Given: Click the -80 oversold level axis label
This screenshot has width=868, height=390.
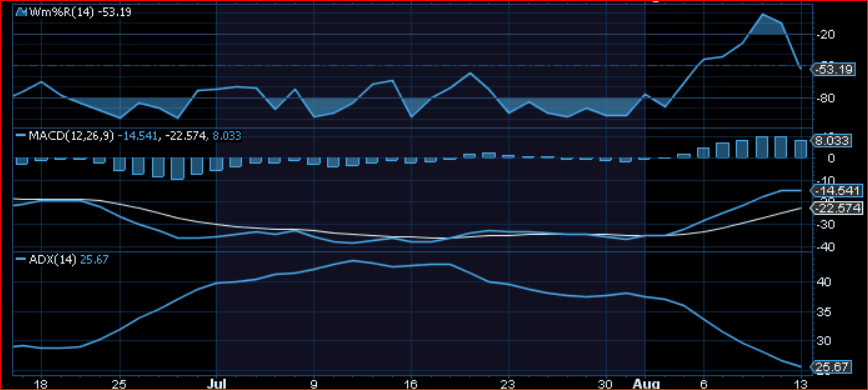Looking at the screenshot, I should (x=825, y=98).
